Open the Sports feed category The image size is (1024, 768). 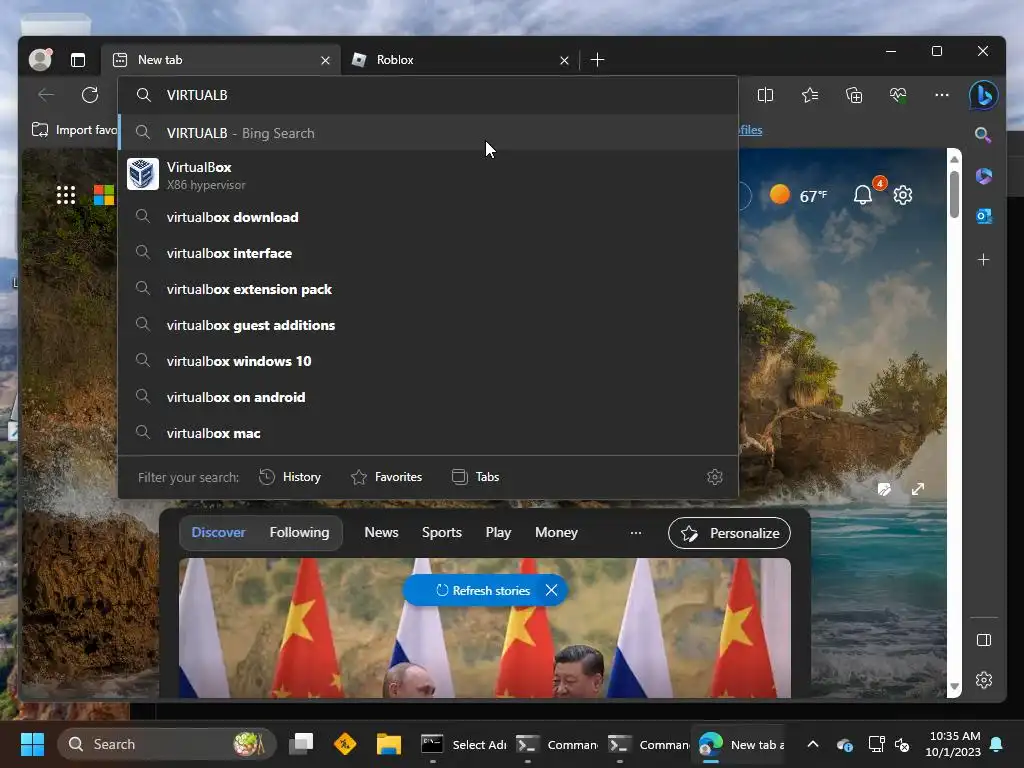[441, 532]
